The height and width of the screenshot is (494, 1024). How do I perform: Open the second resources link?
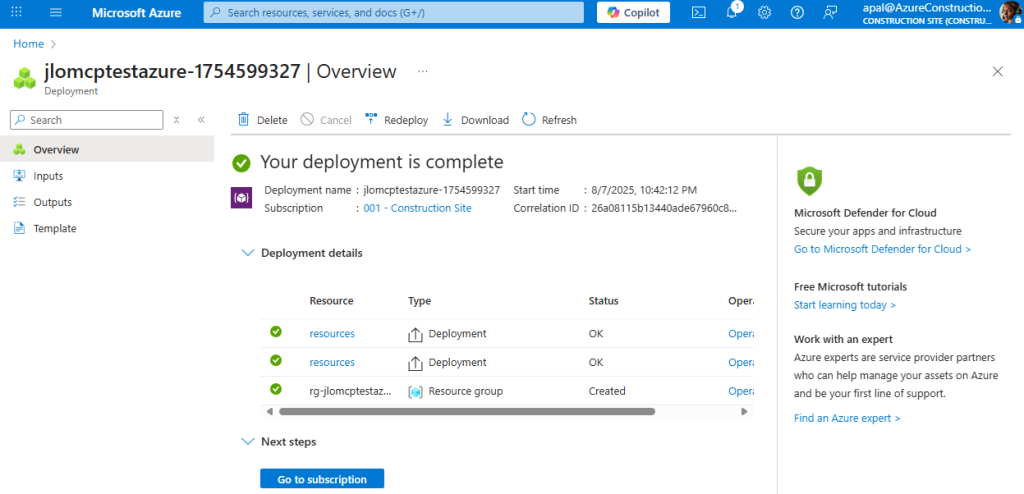point(332,362)
